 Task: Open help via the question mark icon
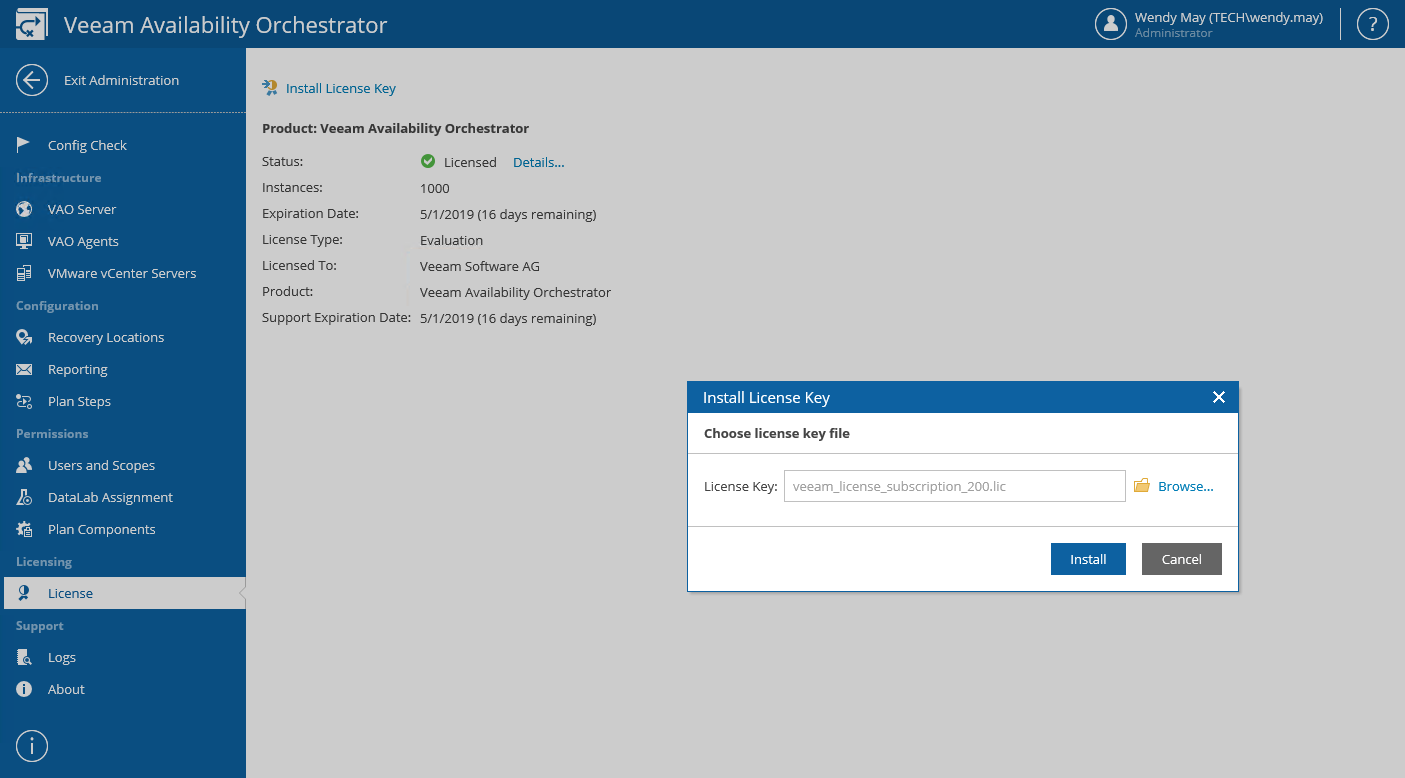1372,24
